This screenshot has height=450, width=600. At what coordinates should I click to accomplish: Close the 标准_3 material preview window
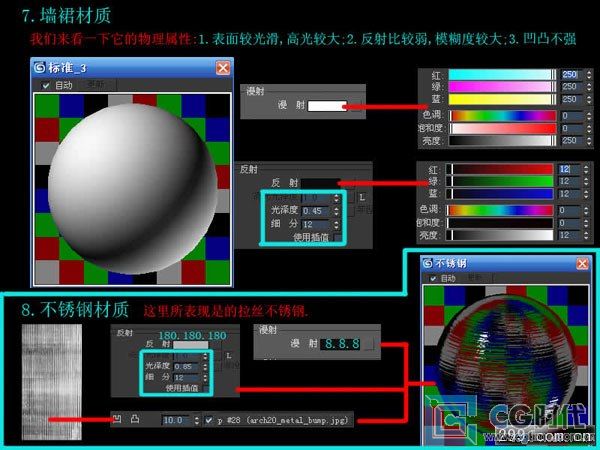(x=223, y=68)
